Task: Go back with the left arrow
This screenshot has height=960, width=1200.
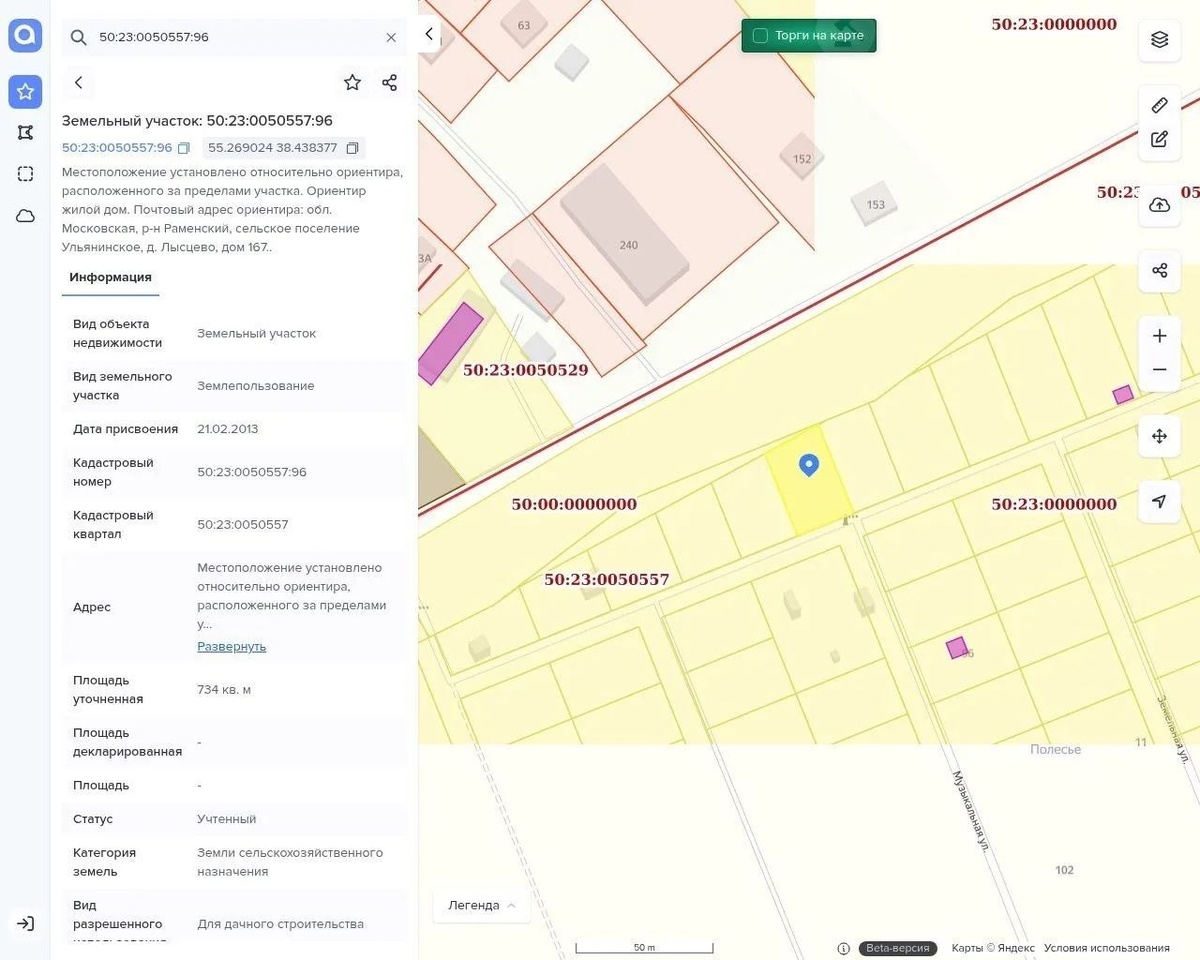Action: pyautogui.click(x=78, y=83)
